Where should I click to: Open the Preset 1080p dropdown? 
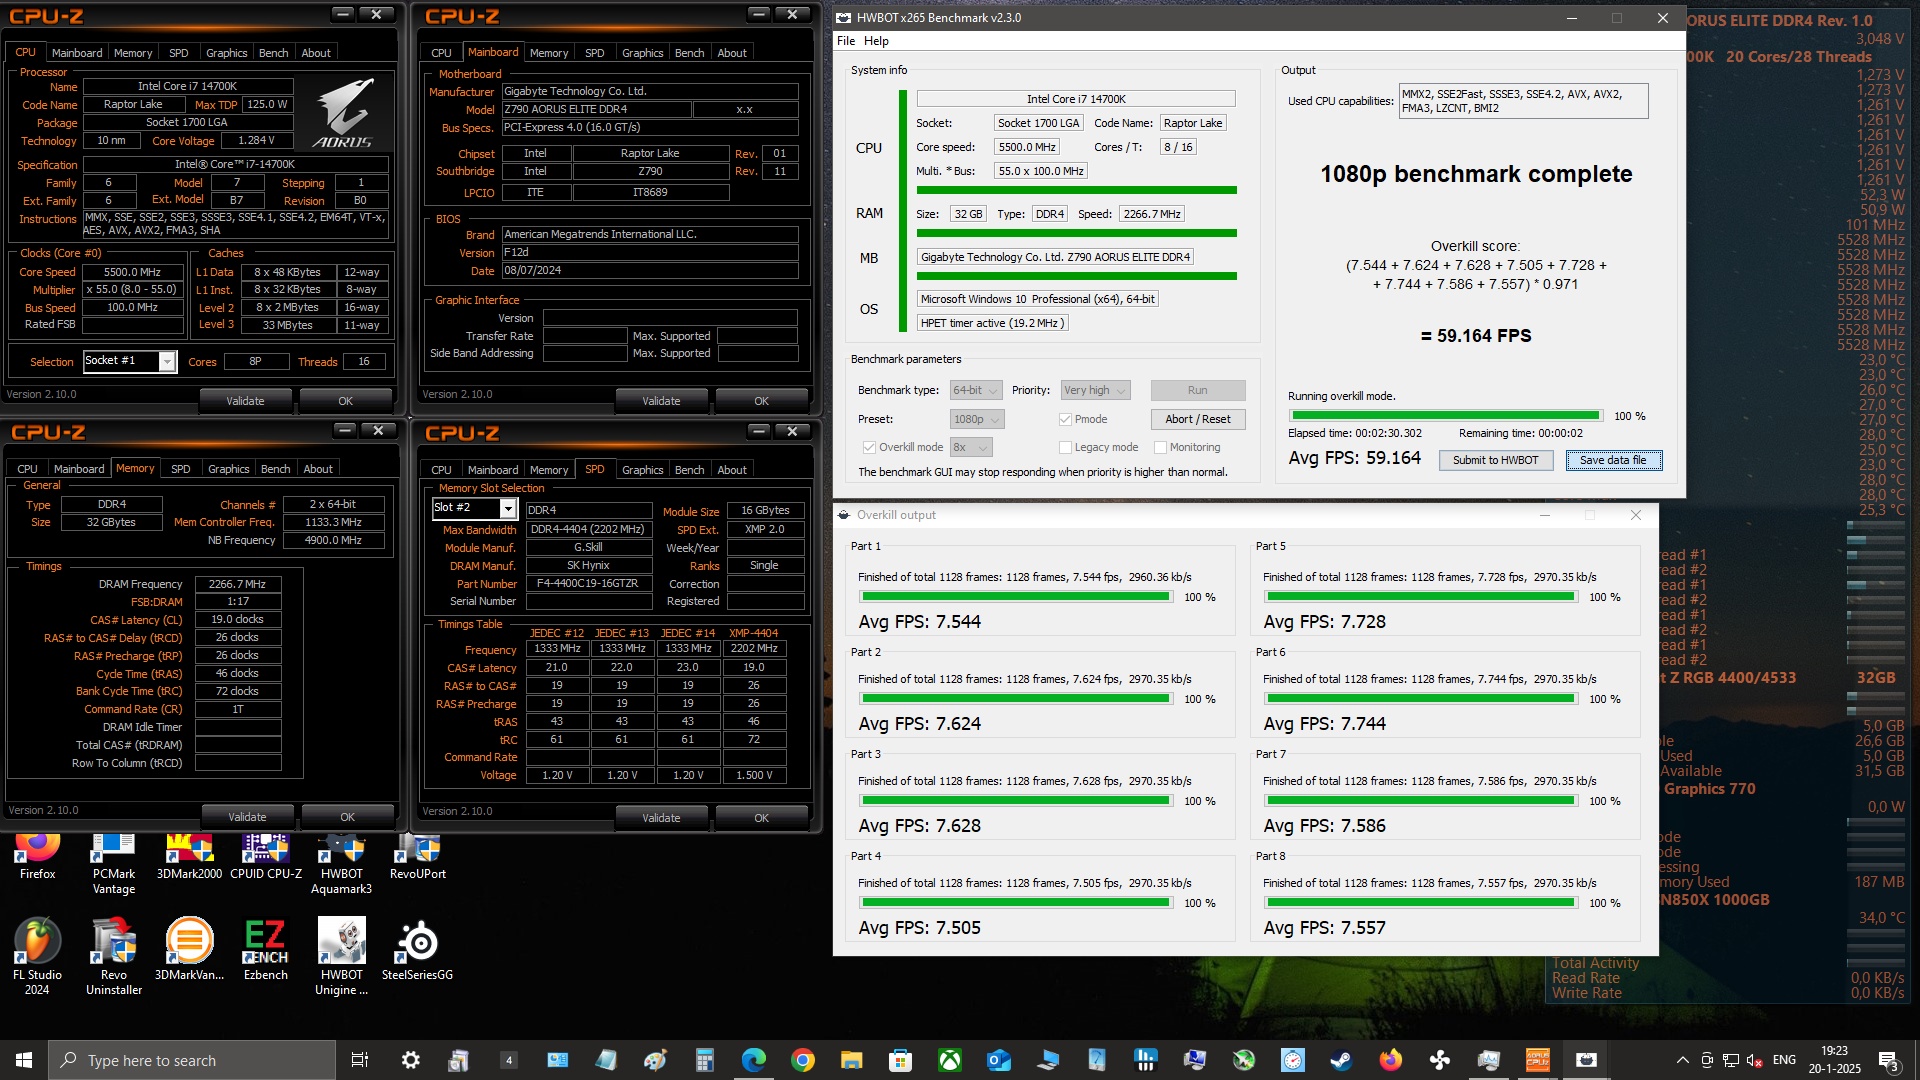click(x=976, y=419)
